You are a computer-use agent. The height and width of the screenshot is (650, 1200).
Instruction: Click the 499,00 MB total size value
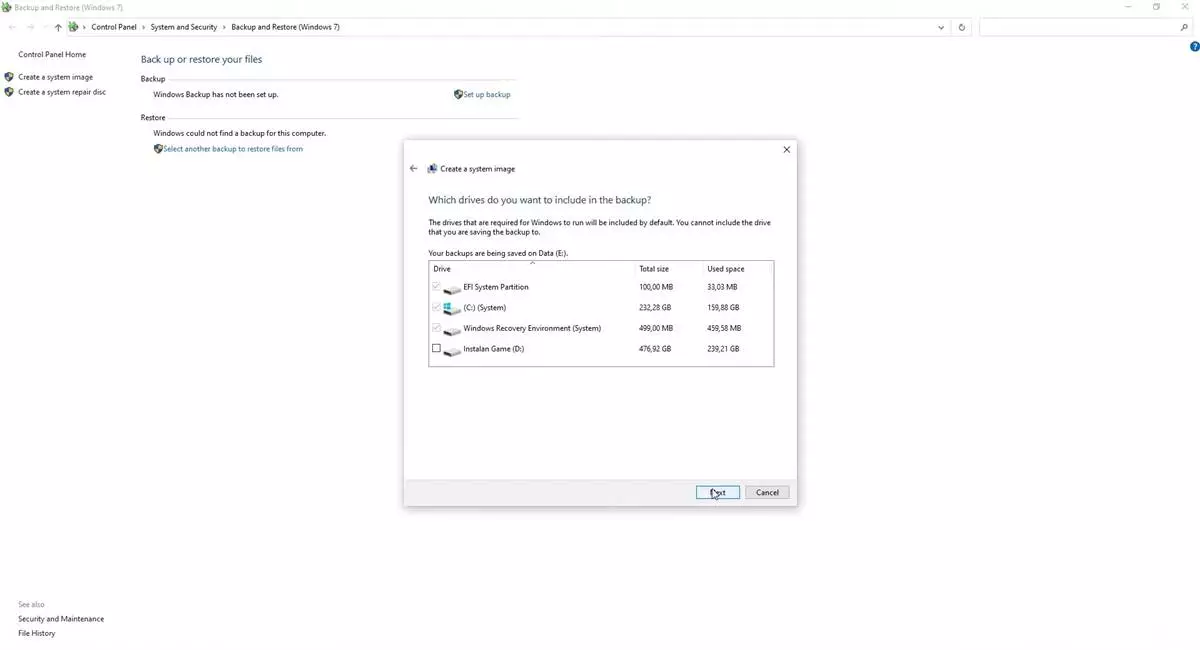click(656, 328)
